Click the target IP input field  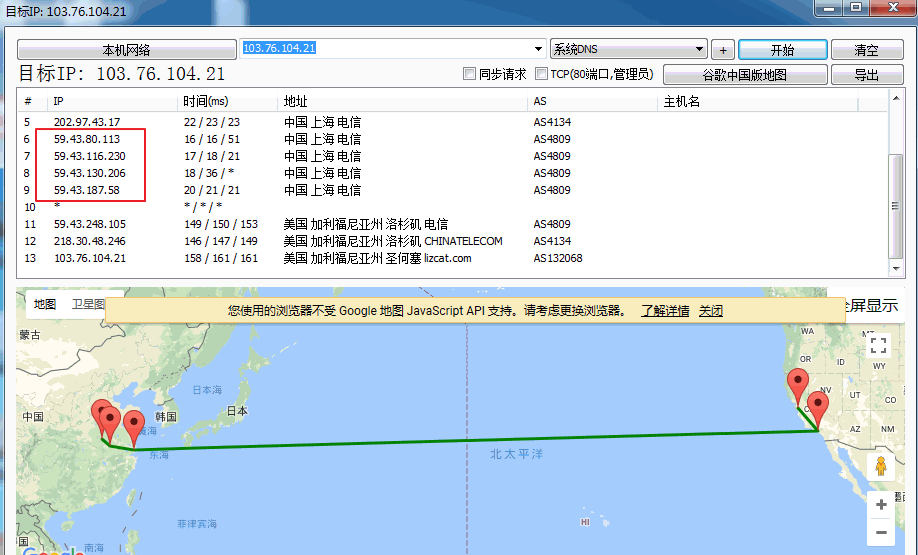click(x=385, y=48)
